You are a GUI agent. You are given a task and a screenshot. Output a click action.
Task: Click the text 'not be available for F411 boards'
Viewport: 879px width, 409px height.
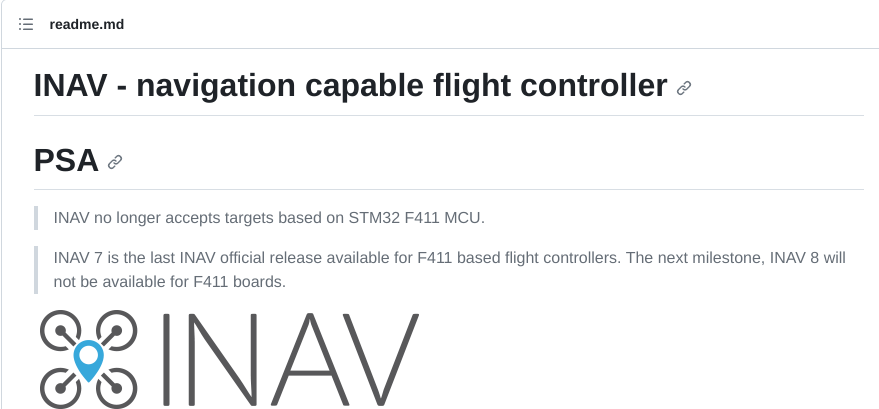tap(168, 282)
